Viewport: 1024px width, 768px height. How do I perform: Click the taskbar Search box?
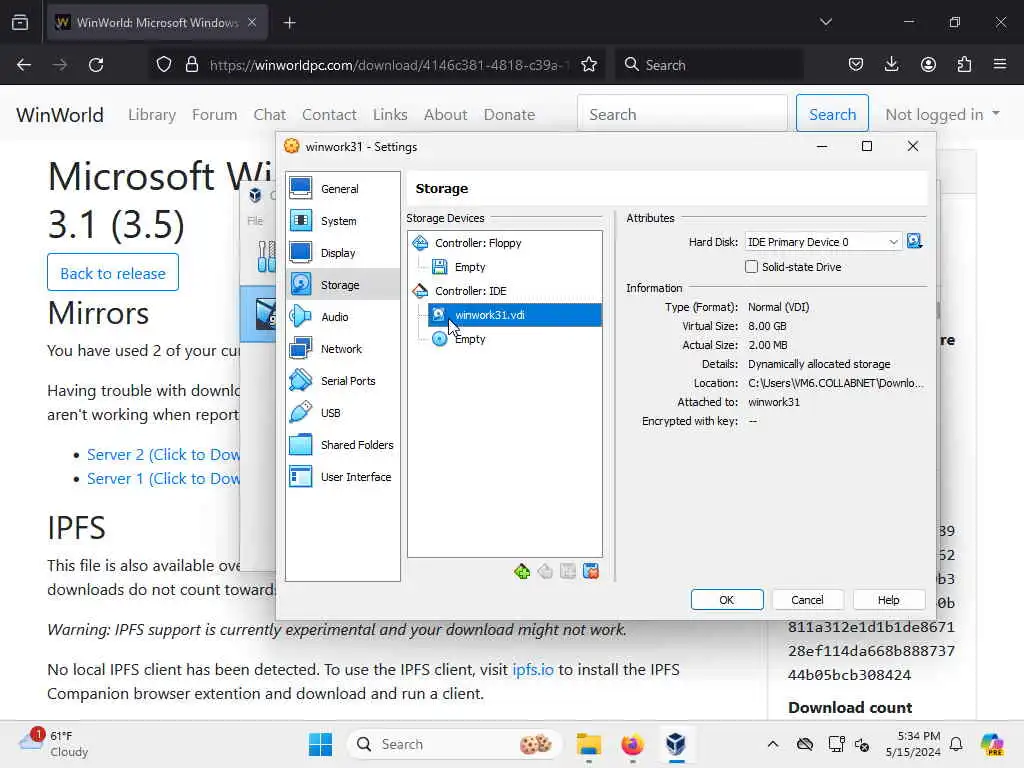pyautogui.click(x=455, y=744)
